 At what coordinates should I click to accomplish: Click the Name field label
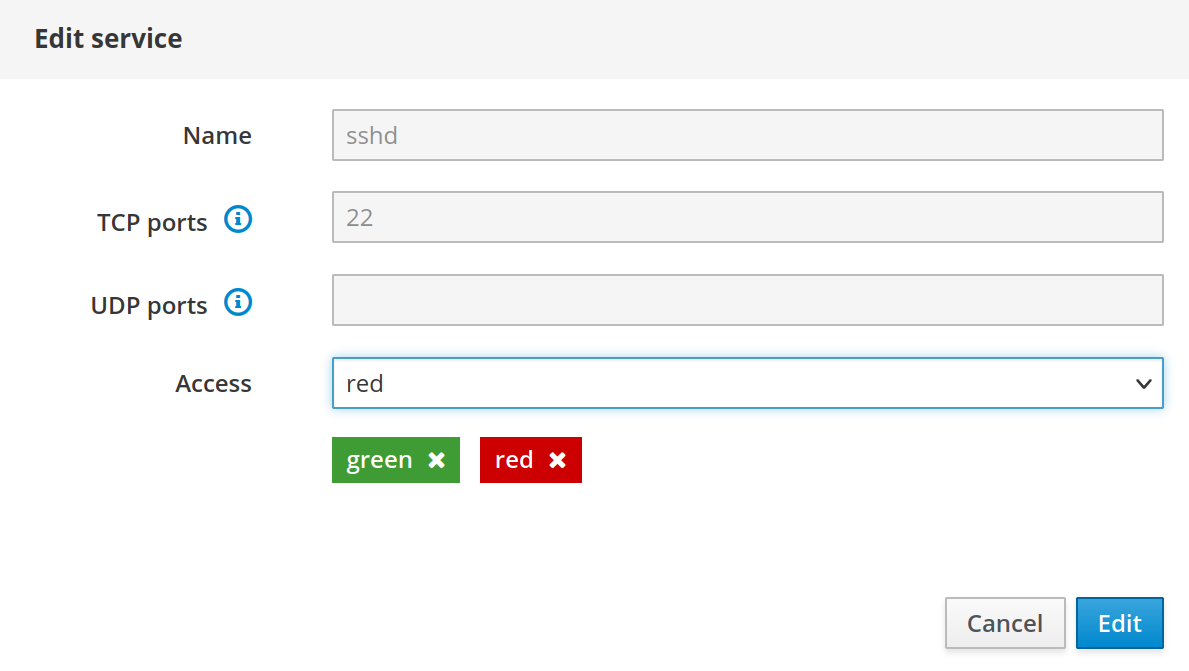[x=217, y=136]
